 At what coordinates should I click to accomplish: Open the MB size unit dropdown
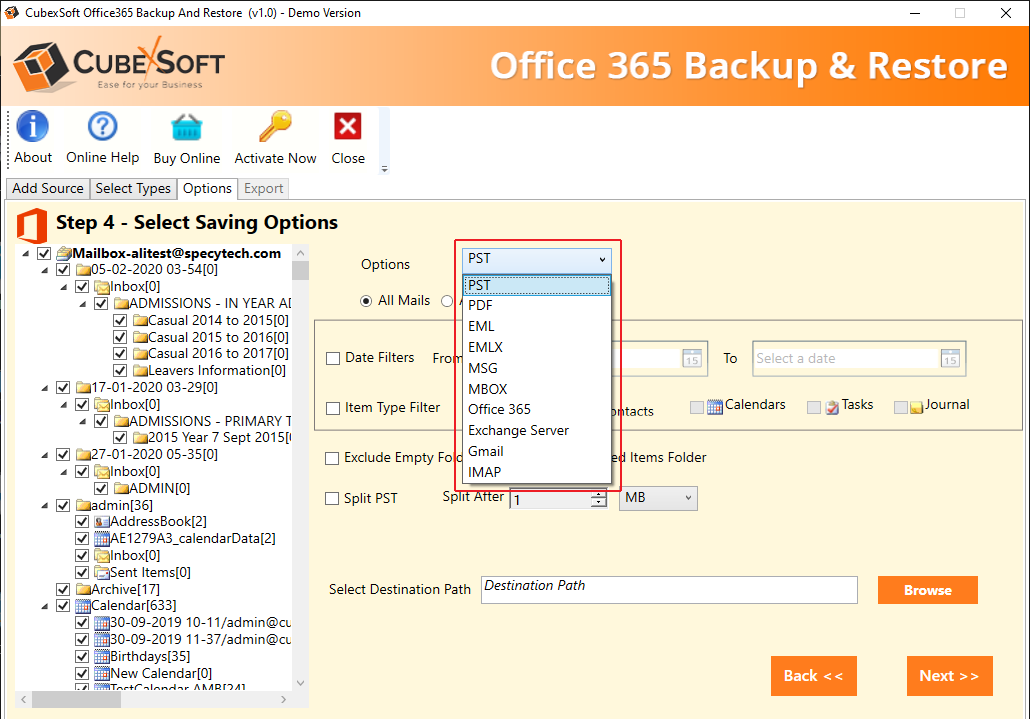[658, 498]
